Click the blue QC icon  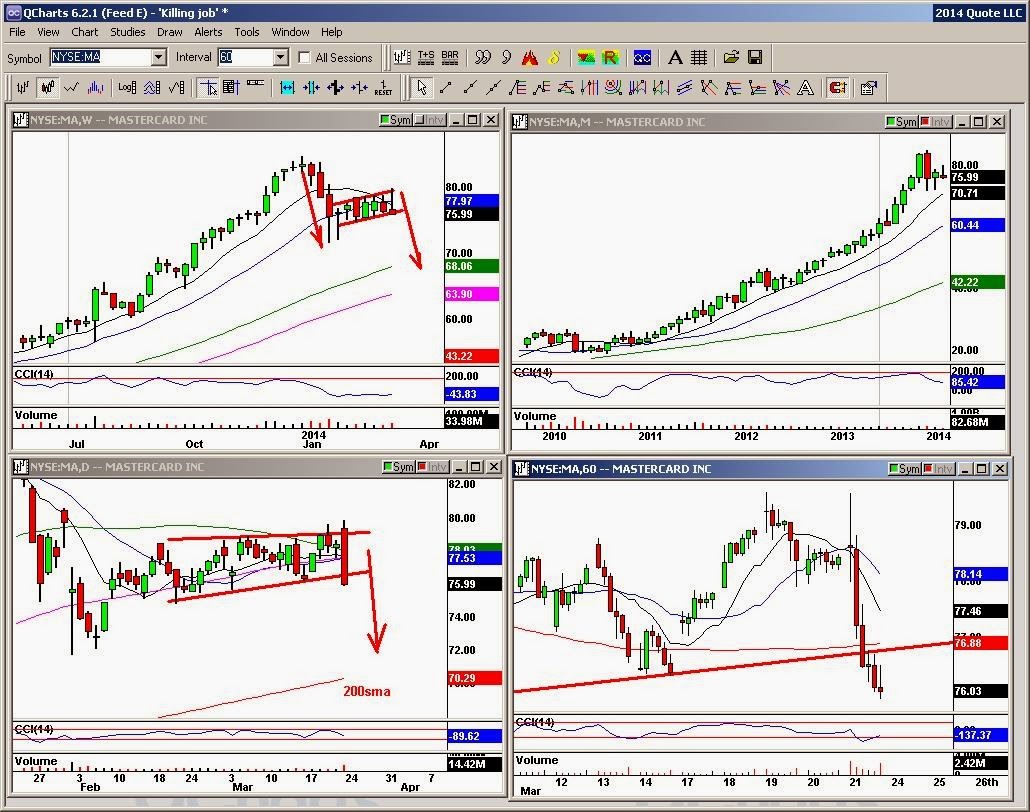point(642,58)
